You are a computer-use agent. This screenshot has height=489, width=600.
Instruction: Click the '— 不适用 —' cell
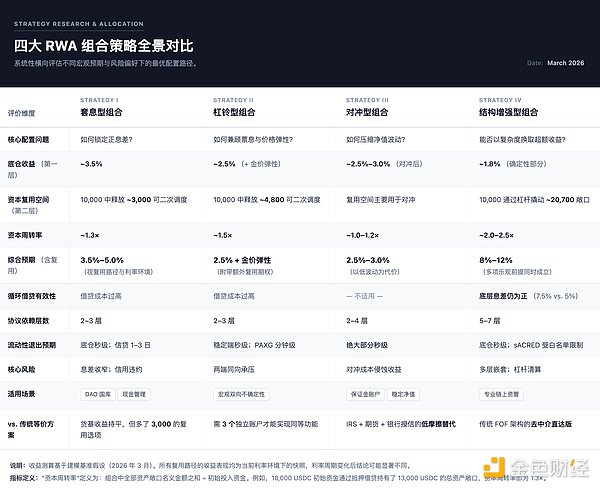[364, 296]
